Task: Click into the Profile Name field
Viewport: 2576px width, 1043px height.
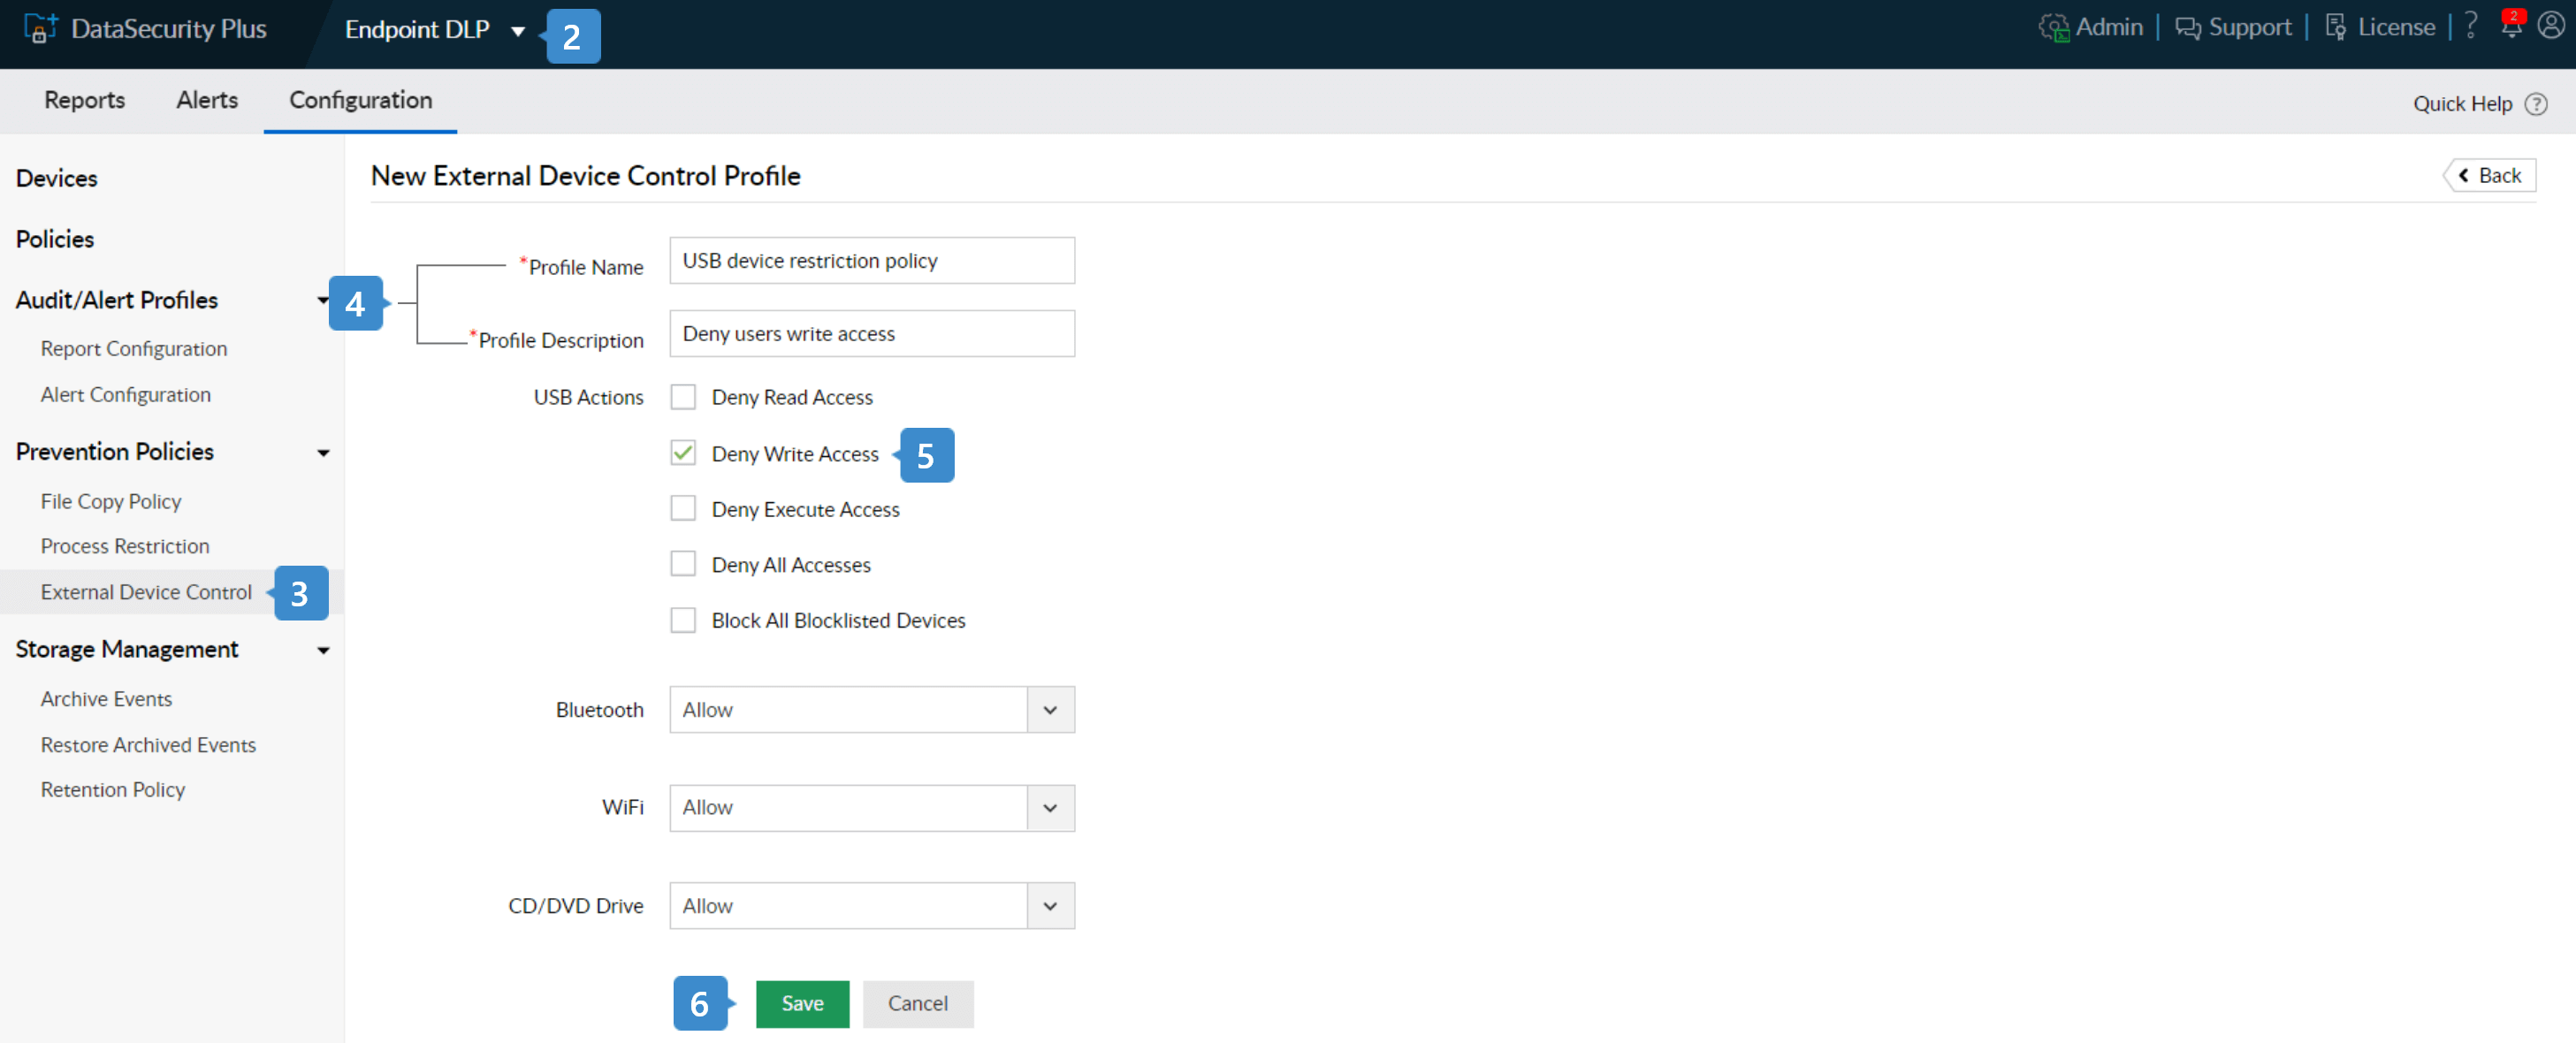Action: coord(871,260)
